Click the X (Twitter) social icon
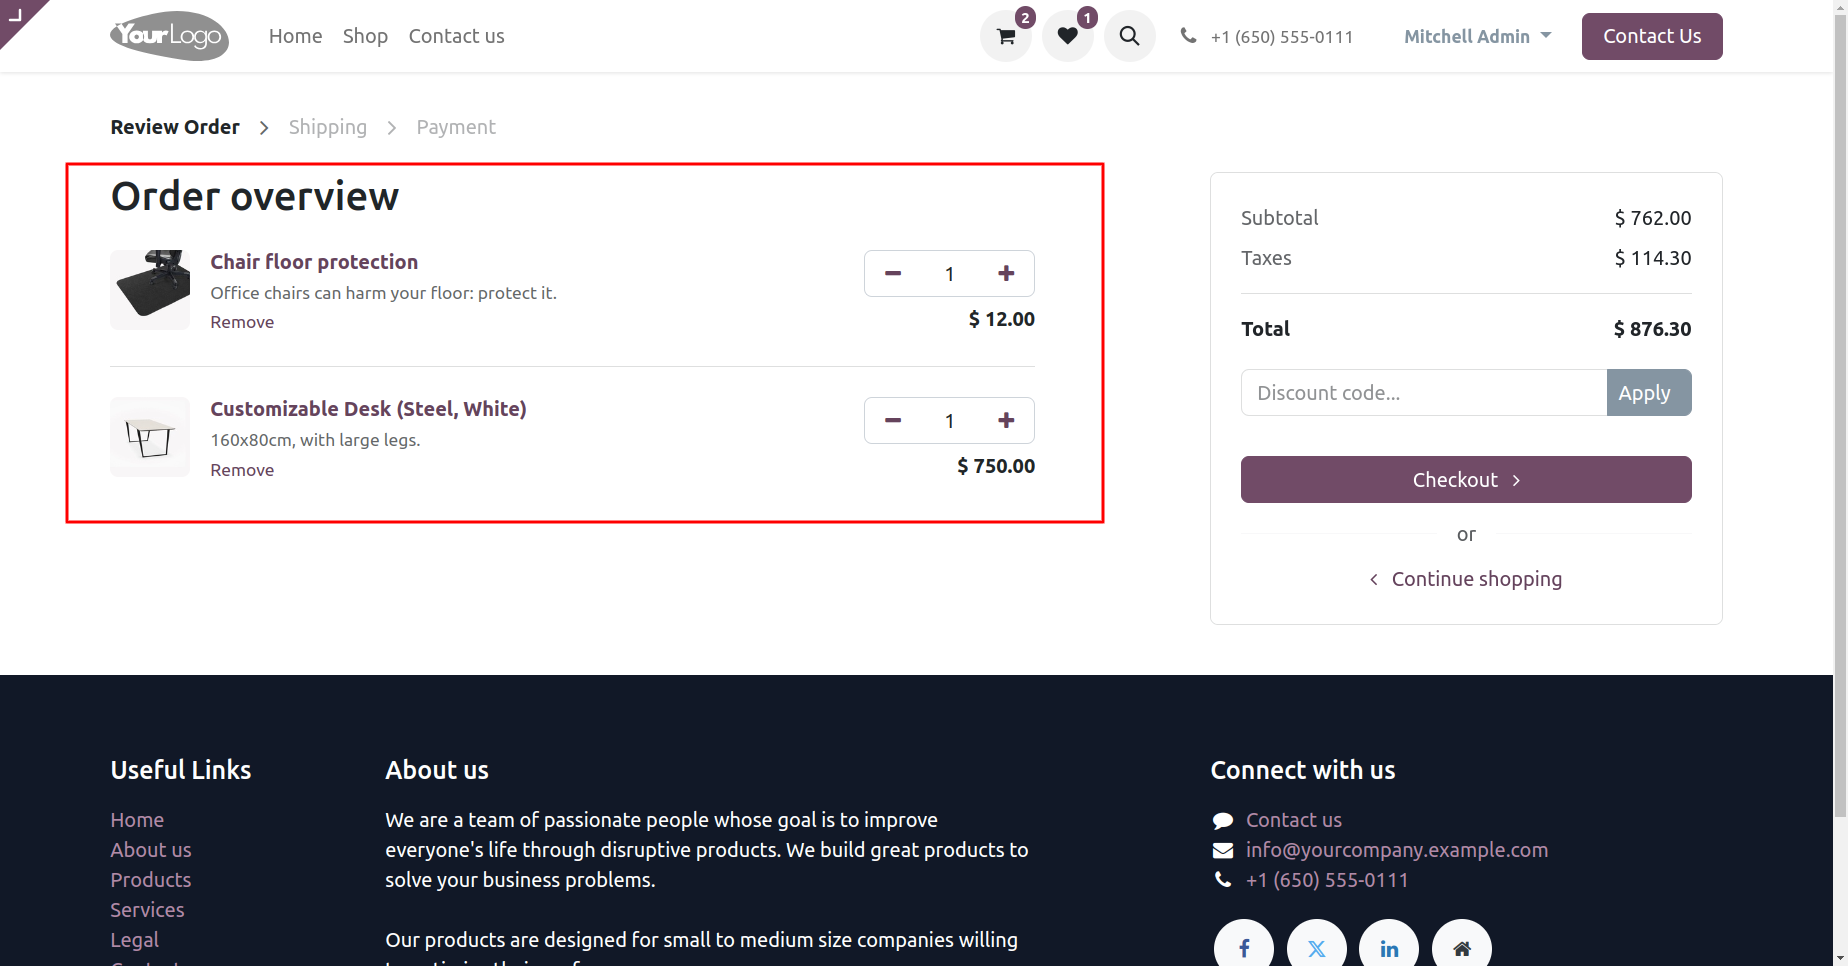The height and width of the screenshot is (966, 1848). (1317, 948)
